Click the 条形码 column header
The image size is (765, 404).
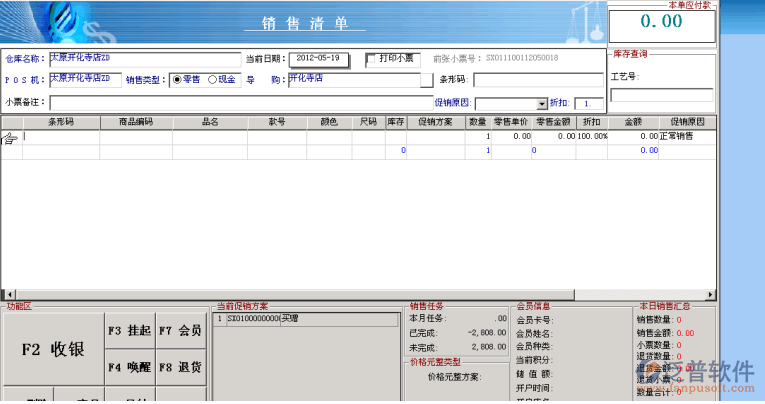(61, 122)
